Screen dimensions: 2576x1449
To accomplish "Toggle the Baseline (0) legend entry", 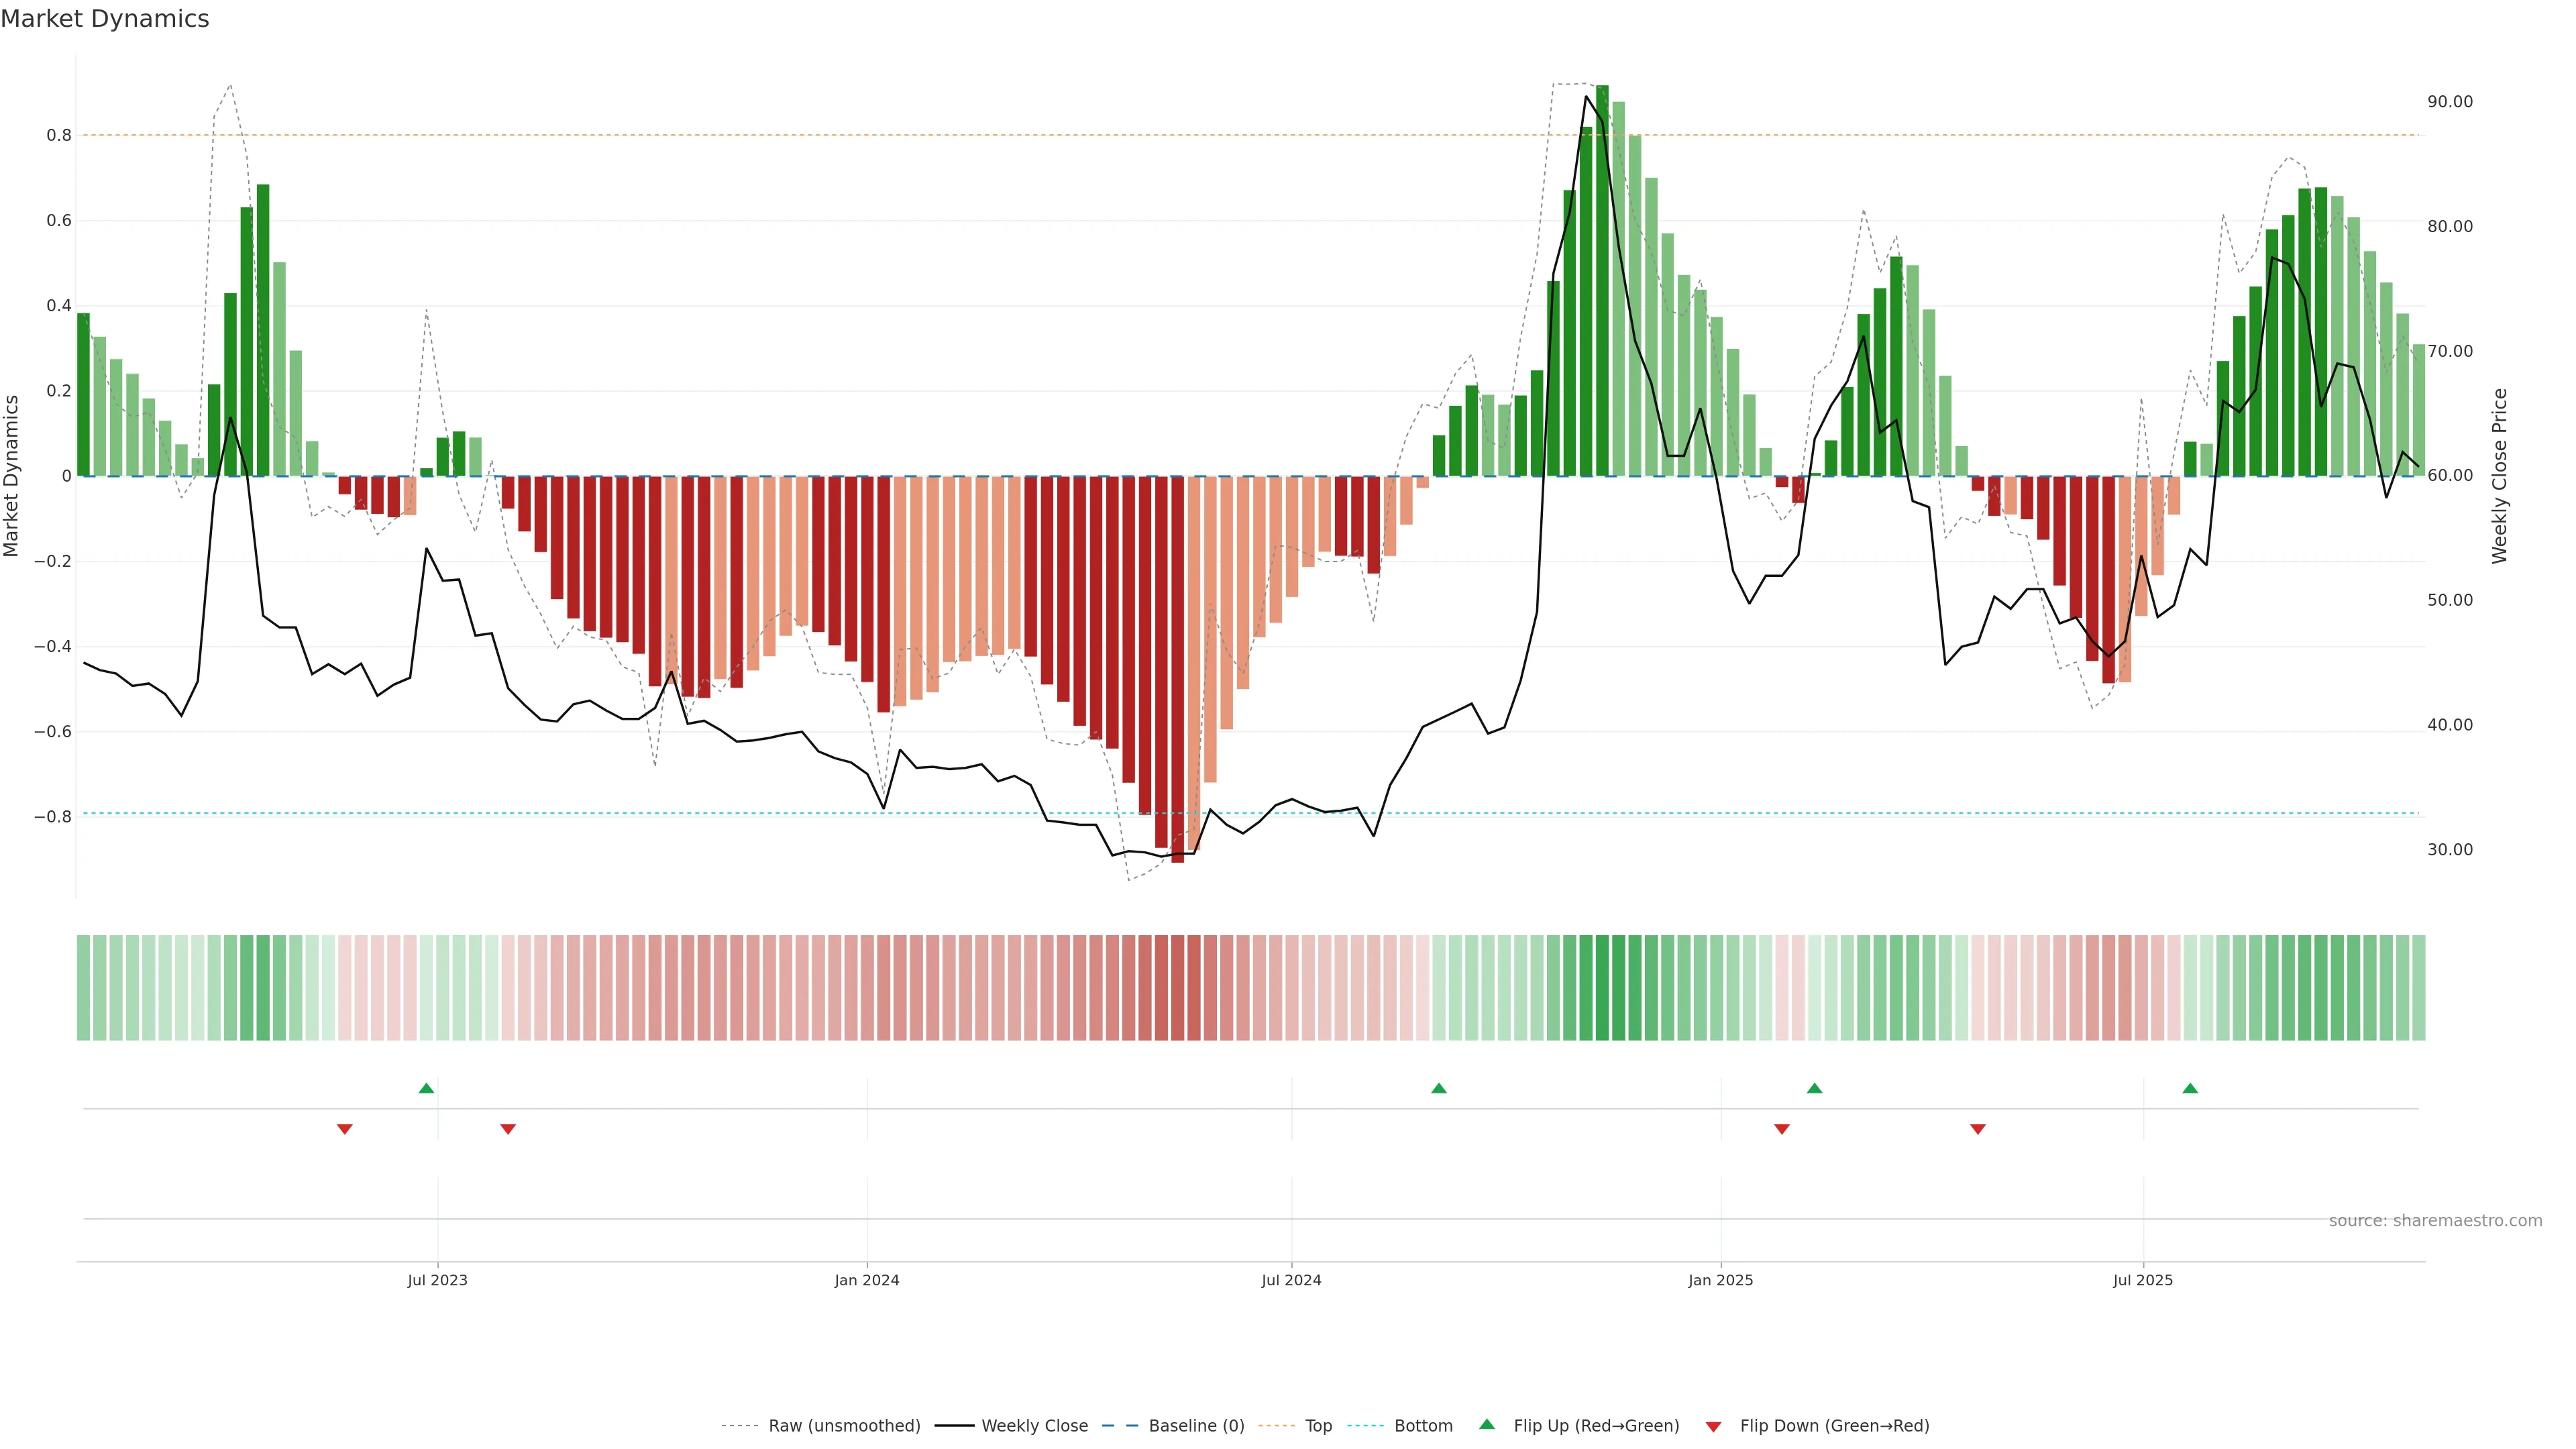I will tap(1196, 1426).
